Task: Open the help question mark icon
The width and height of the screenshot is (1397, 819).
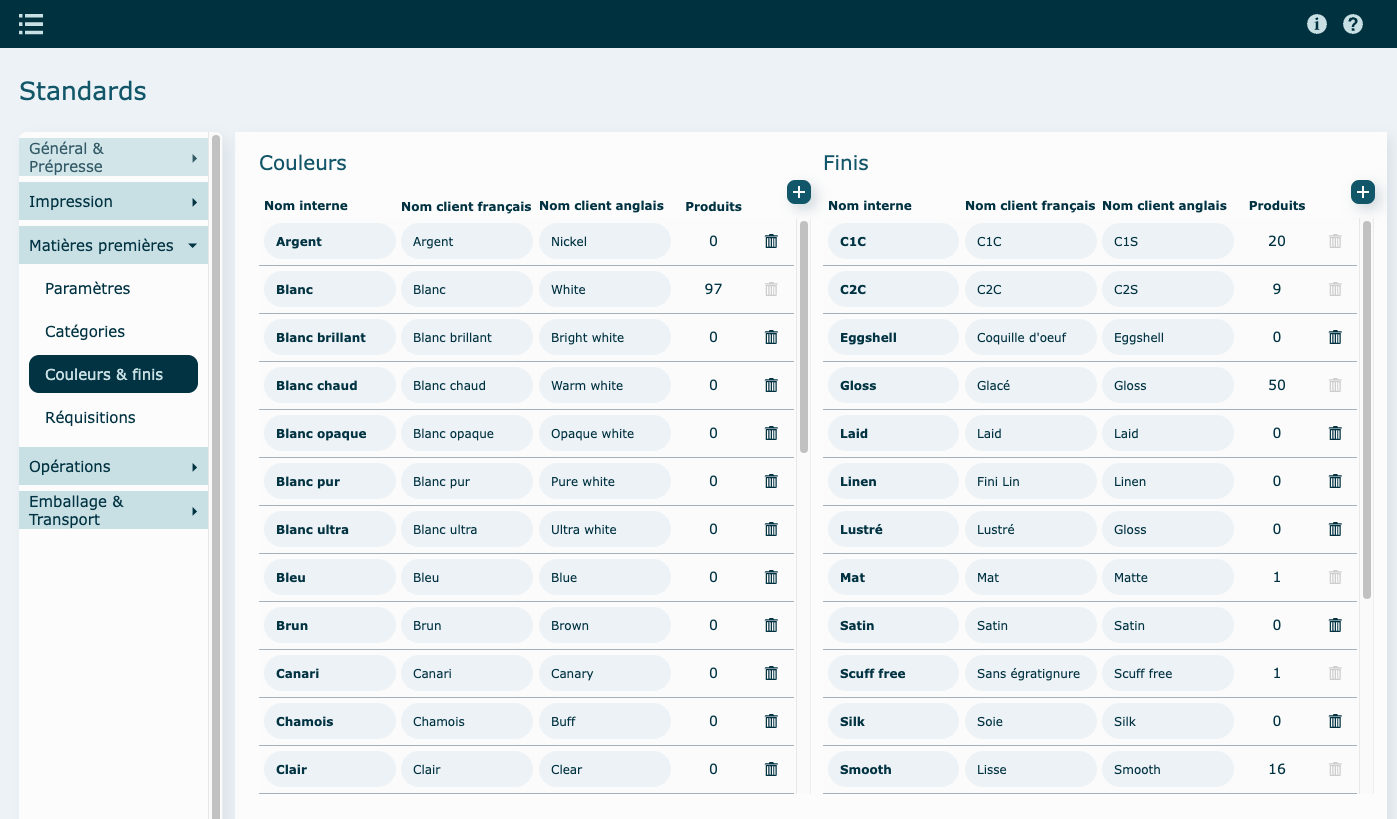Action: [1353, 24]
